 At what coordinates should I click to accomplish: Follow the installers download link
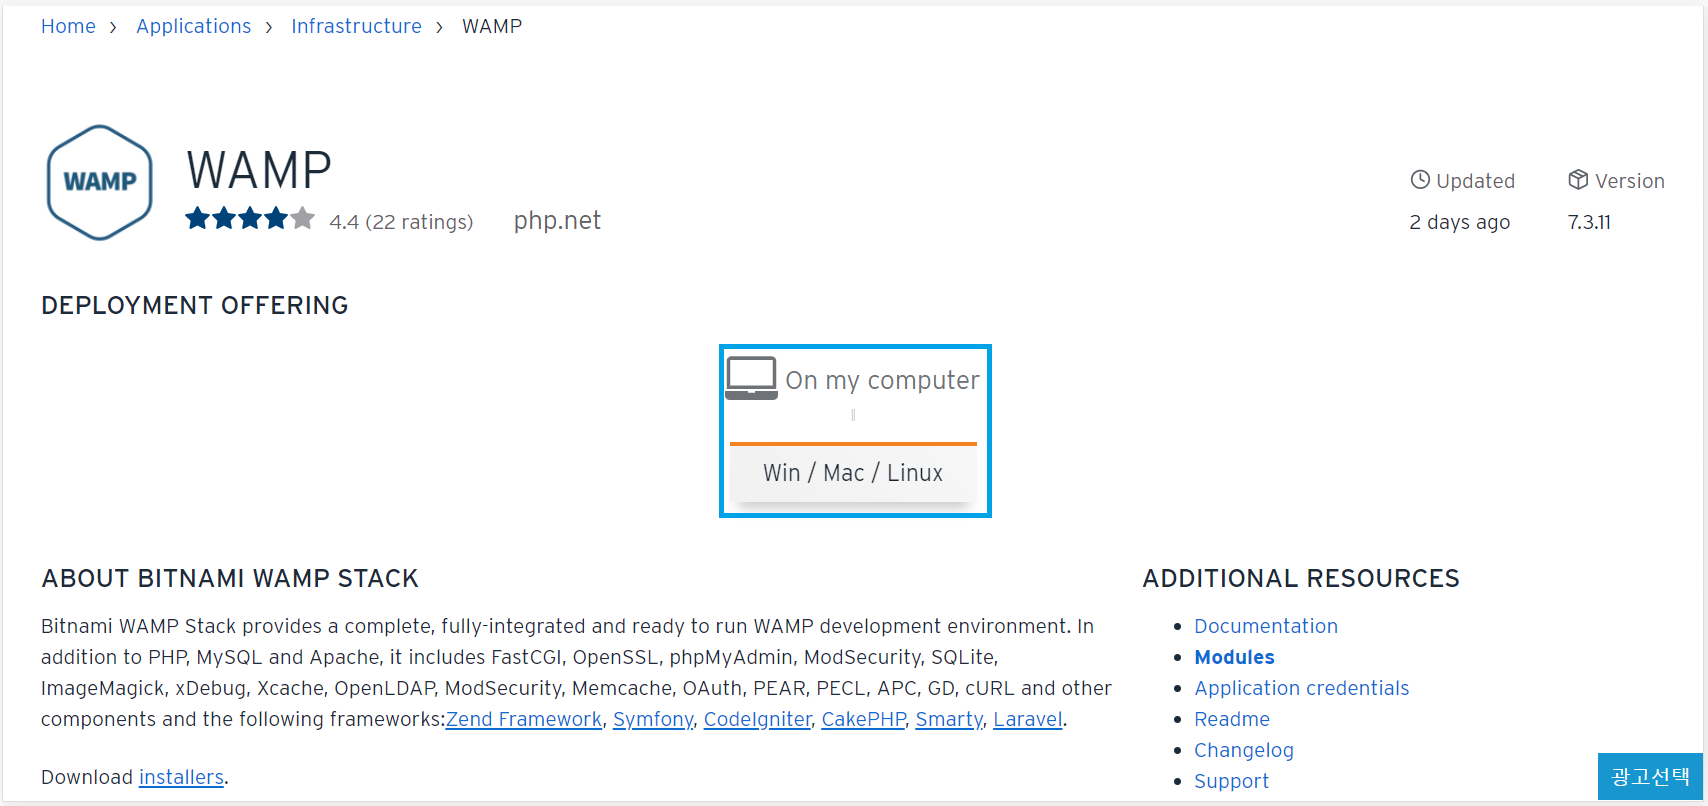pyautogui.click(x=181, y=777)
